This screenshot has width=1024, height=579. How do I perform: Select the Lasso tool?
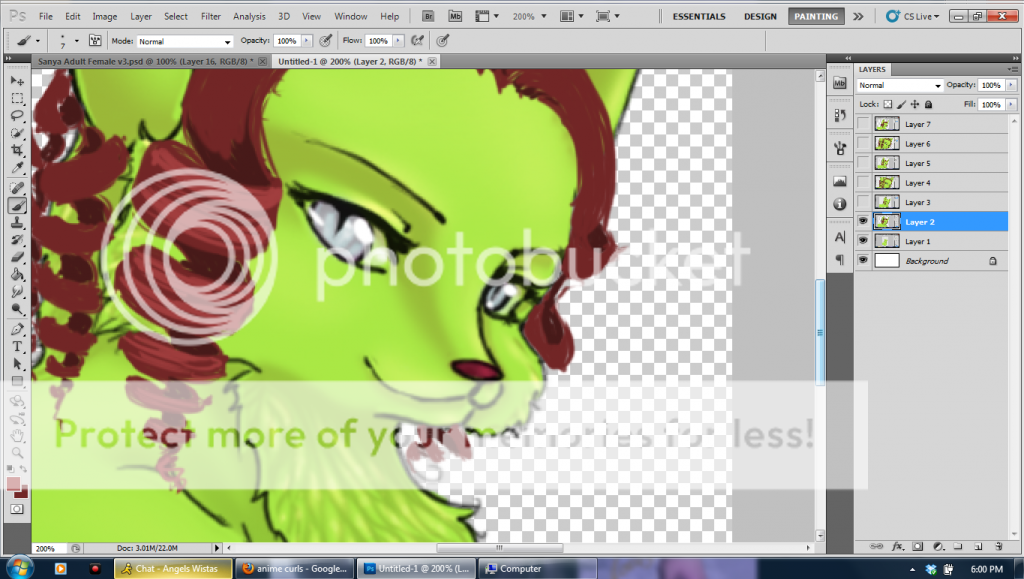tap(17, 115)
